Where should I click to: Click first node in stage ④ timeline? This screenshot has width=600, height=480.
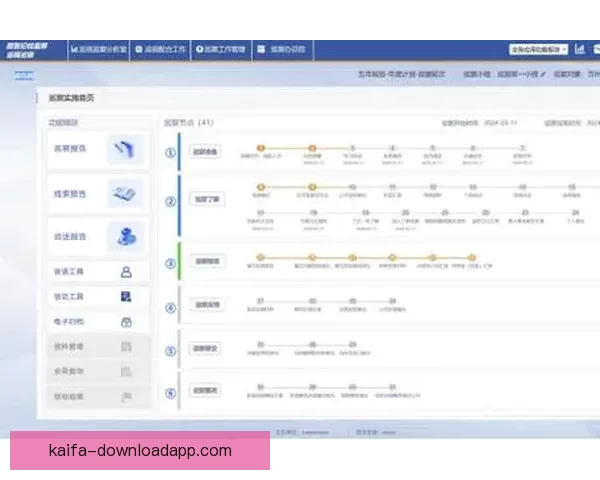[261, 301]
